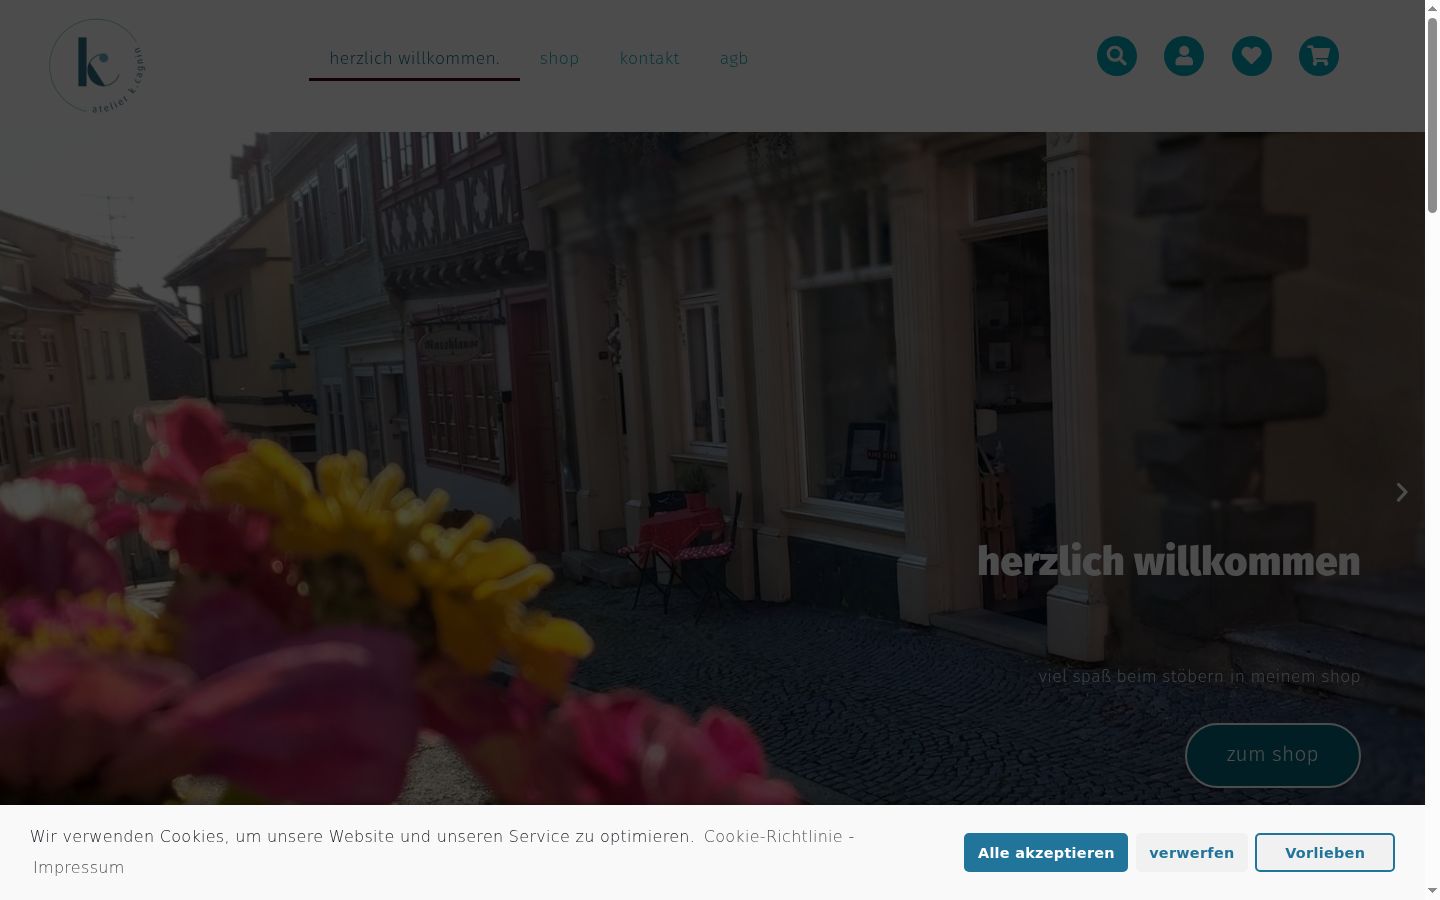
Task: Click the 'viel spaß beim stöbern' subtitle
Action: pyautogui.click(x=1199, y=676)
